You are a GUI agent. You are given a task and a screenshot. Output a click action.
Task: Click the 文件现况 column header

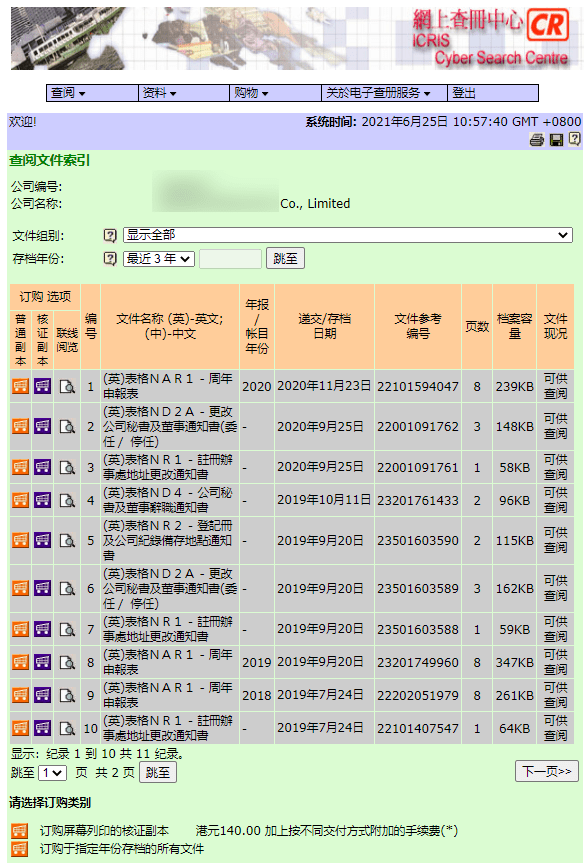click(555, 326)
